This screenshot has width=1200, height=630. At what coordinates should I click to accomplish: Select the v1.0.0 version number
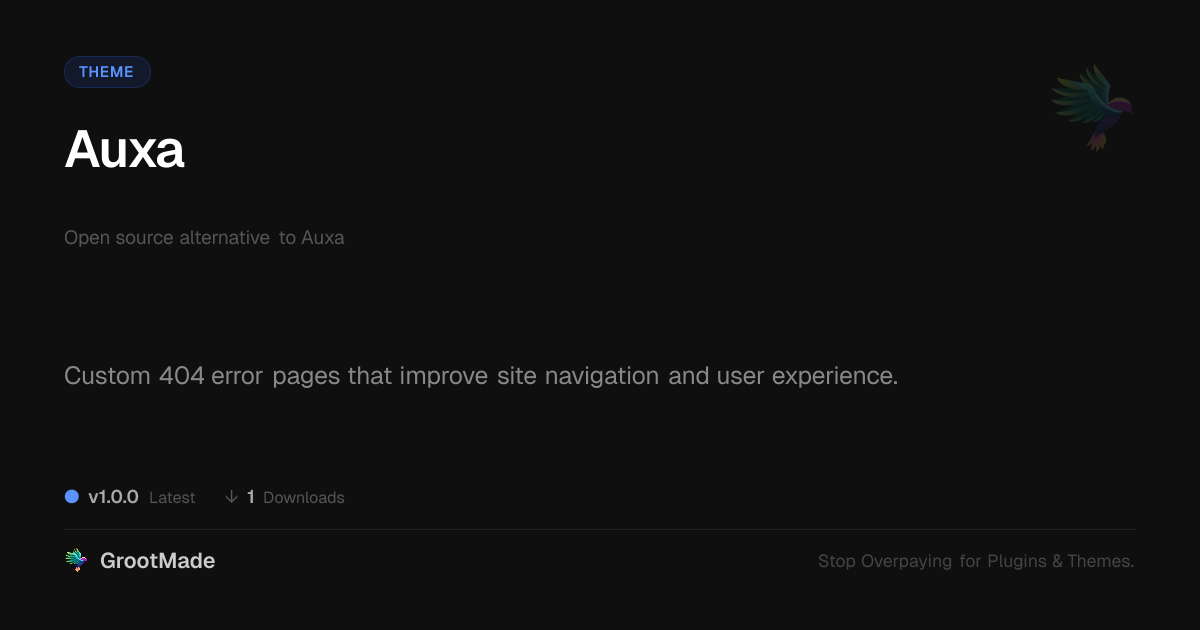coord(113,497)
